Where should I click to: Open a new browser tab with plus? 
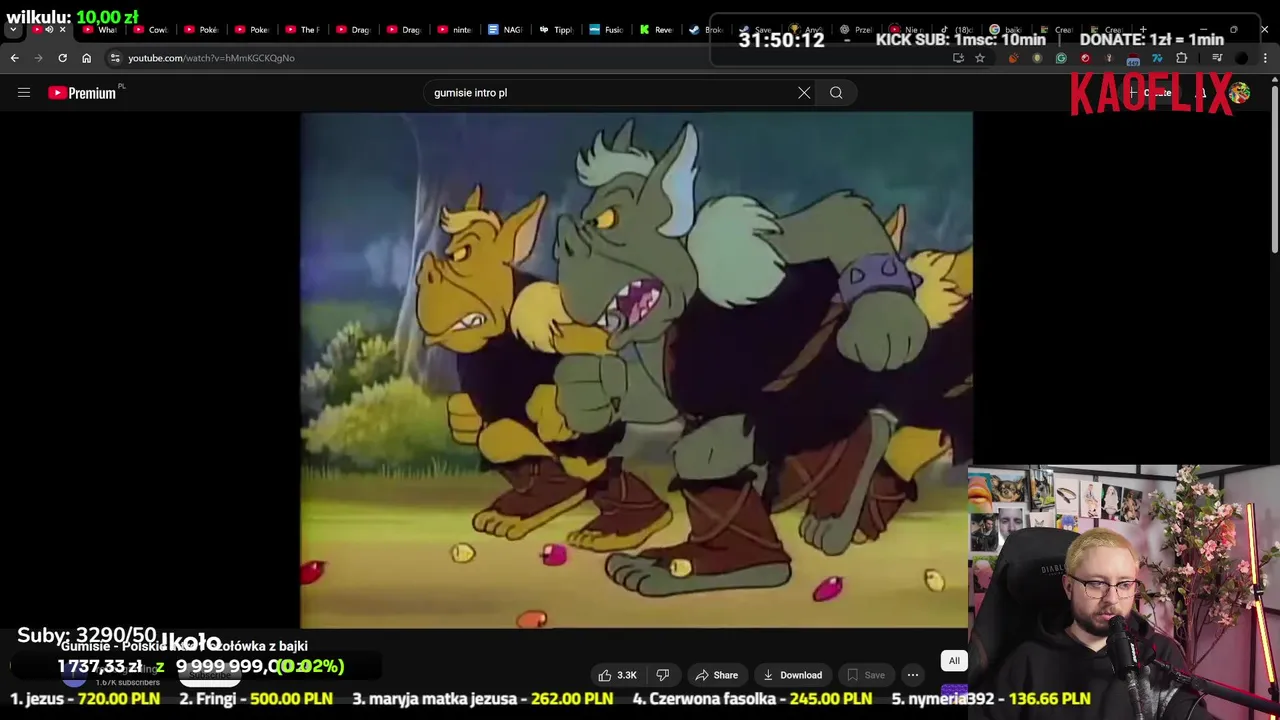pyautogui.click(x=1143, y=30)
